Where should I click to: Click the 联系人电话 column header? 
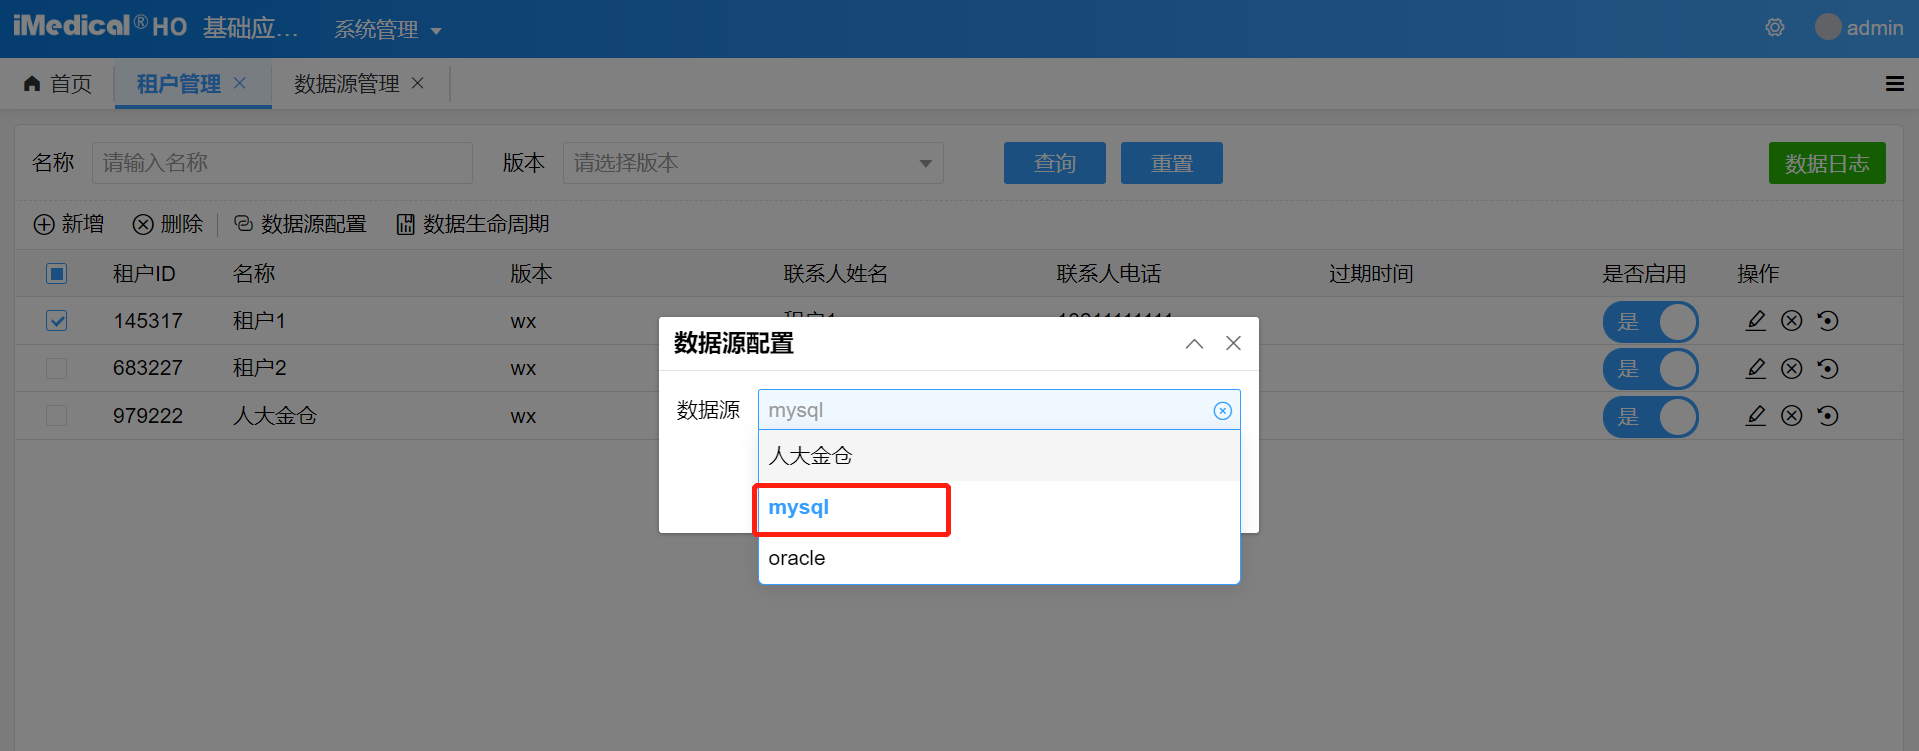[1109, 274]
